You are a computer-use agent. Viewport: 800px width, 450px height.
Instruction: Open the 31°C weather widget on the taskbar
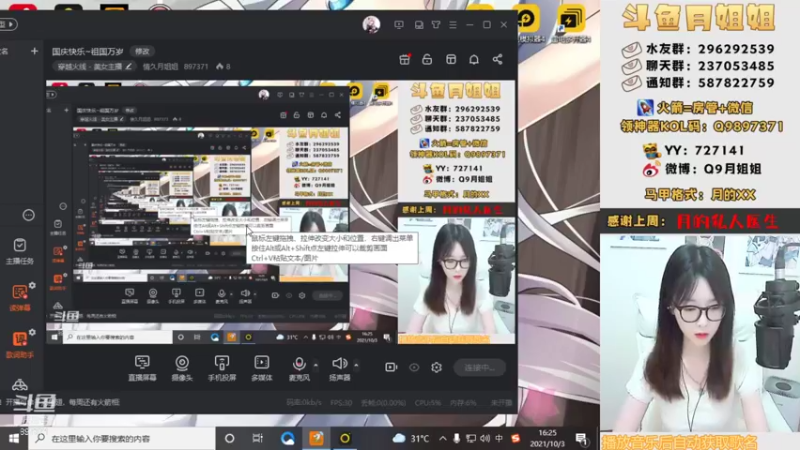[x=411, y=438]
